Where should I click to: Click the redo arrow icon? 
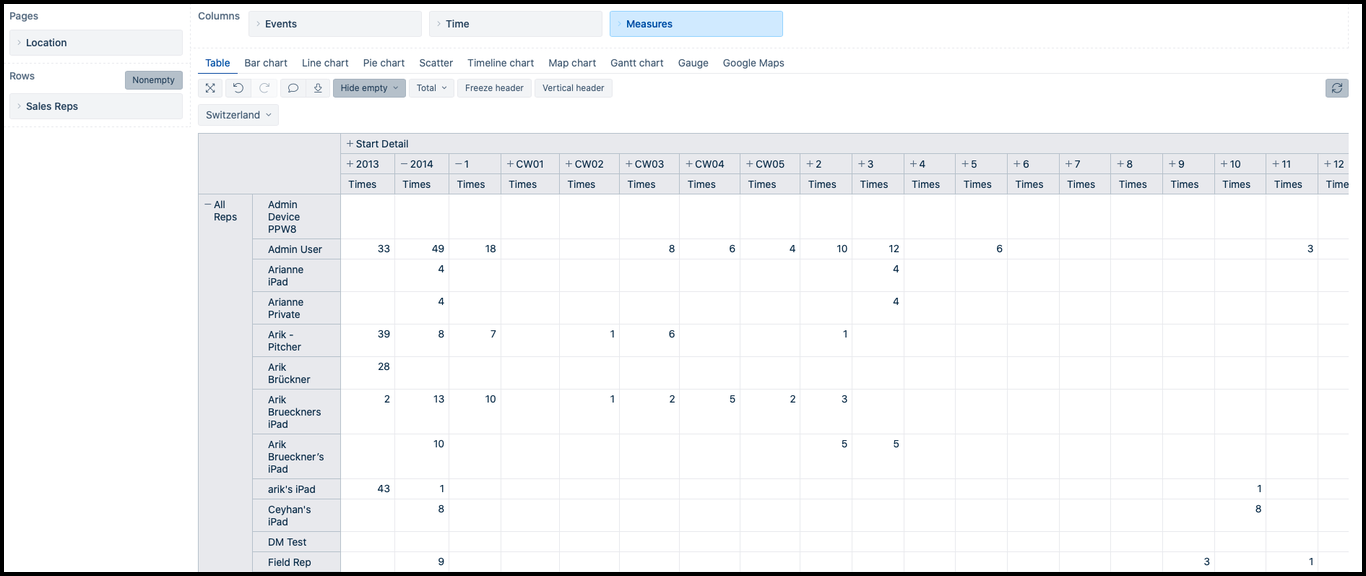[x=265, y=88]
